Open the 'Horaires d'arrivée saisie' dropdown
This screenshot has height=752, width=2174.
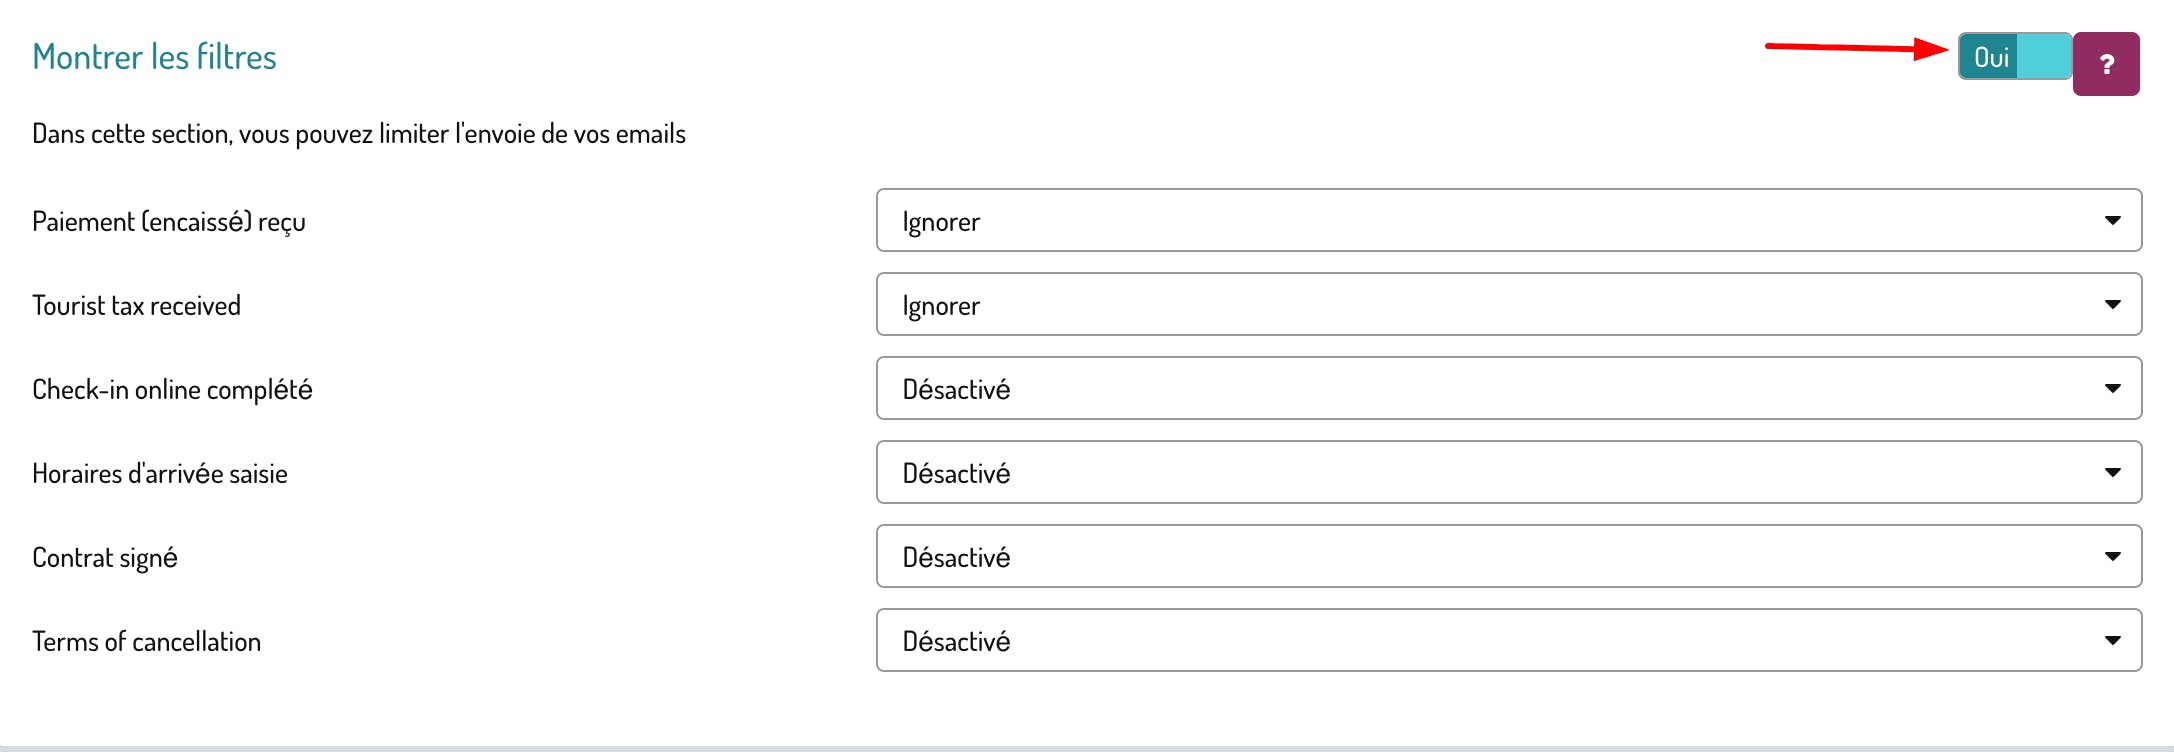point(1508,472)
